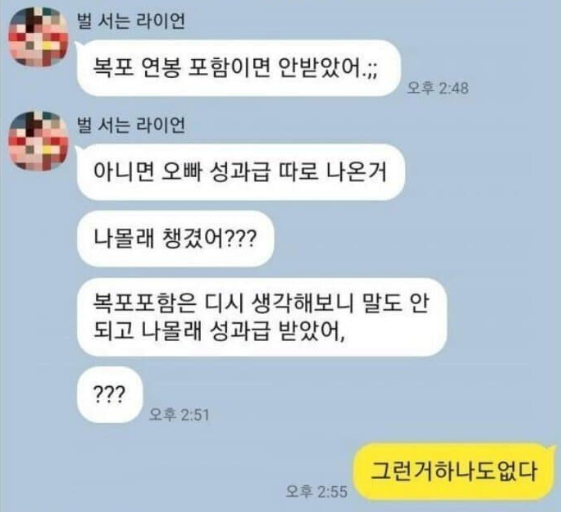This screenshot has height=512, width=561.
Task: Select the message 아니면 오빠 성과급 따로 나온거
Action: [241, 172]
